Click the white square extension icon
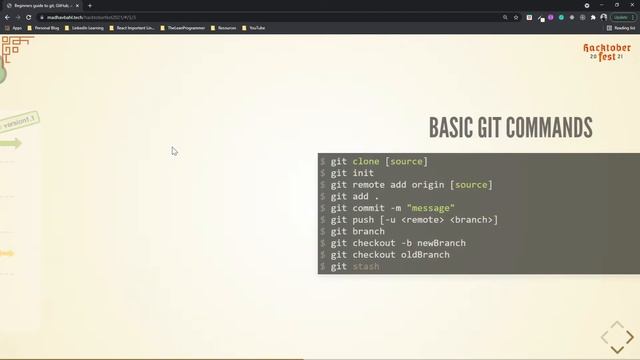The height and width of the screenshot is (360, 640). click(529, 18)
